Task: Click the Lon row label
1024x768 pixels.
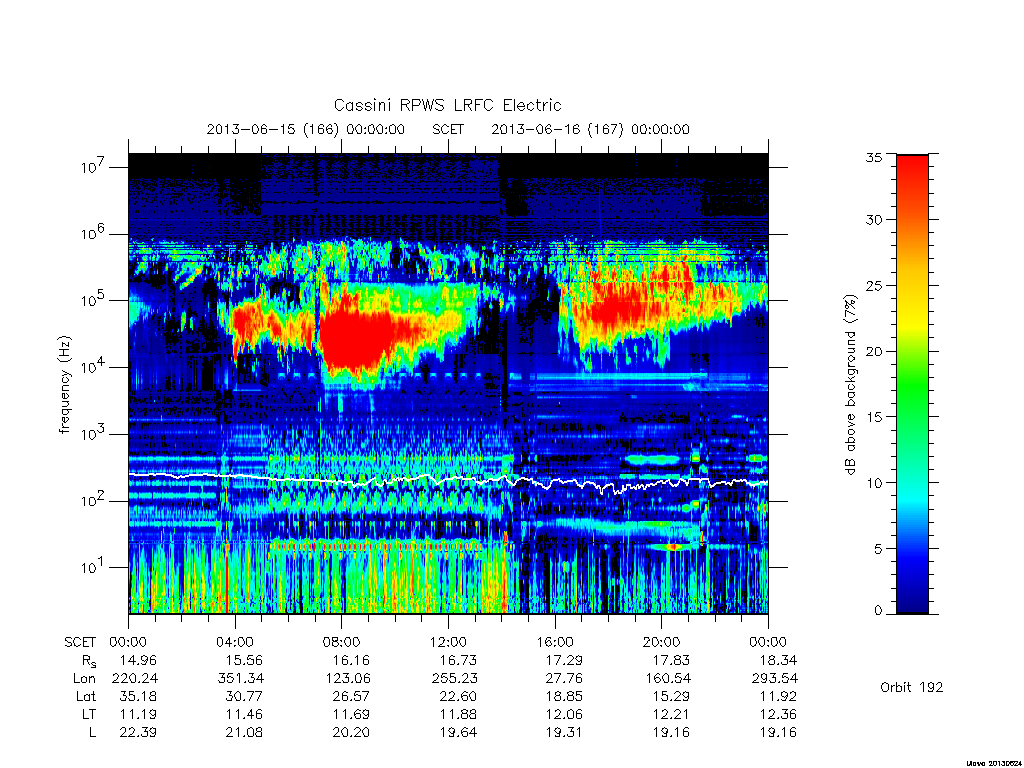Action: [x=84, y=679]
